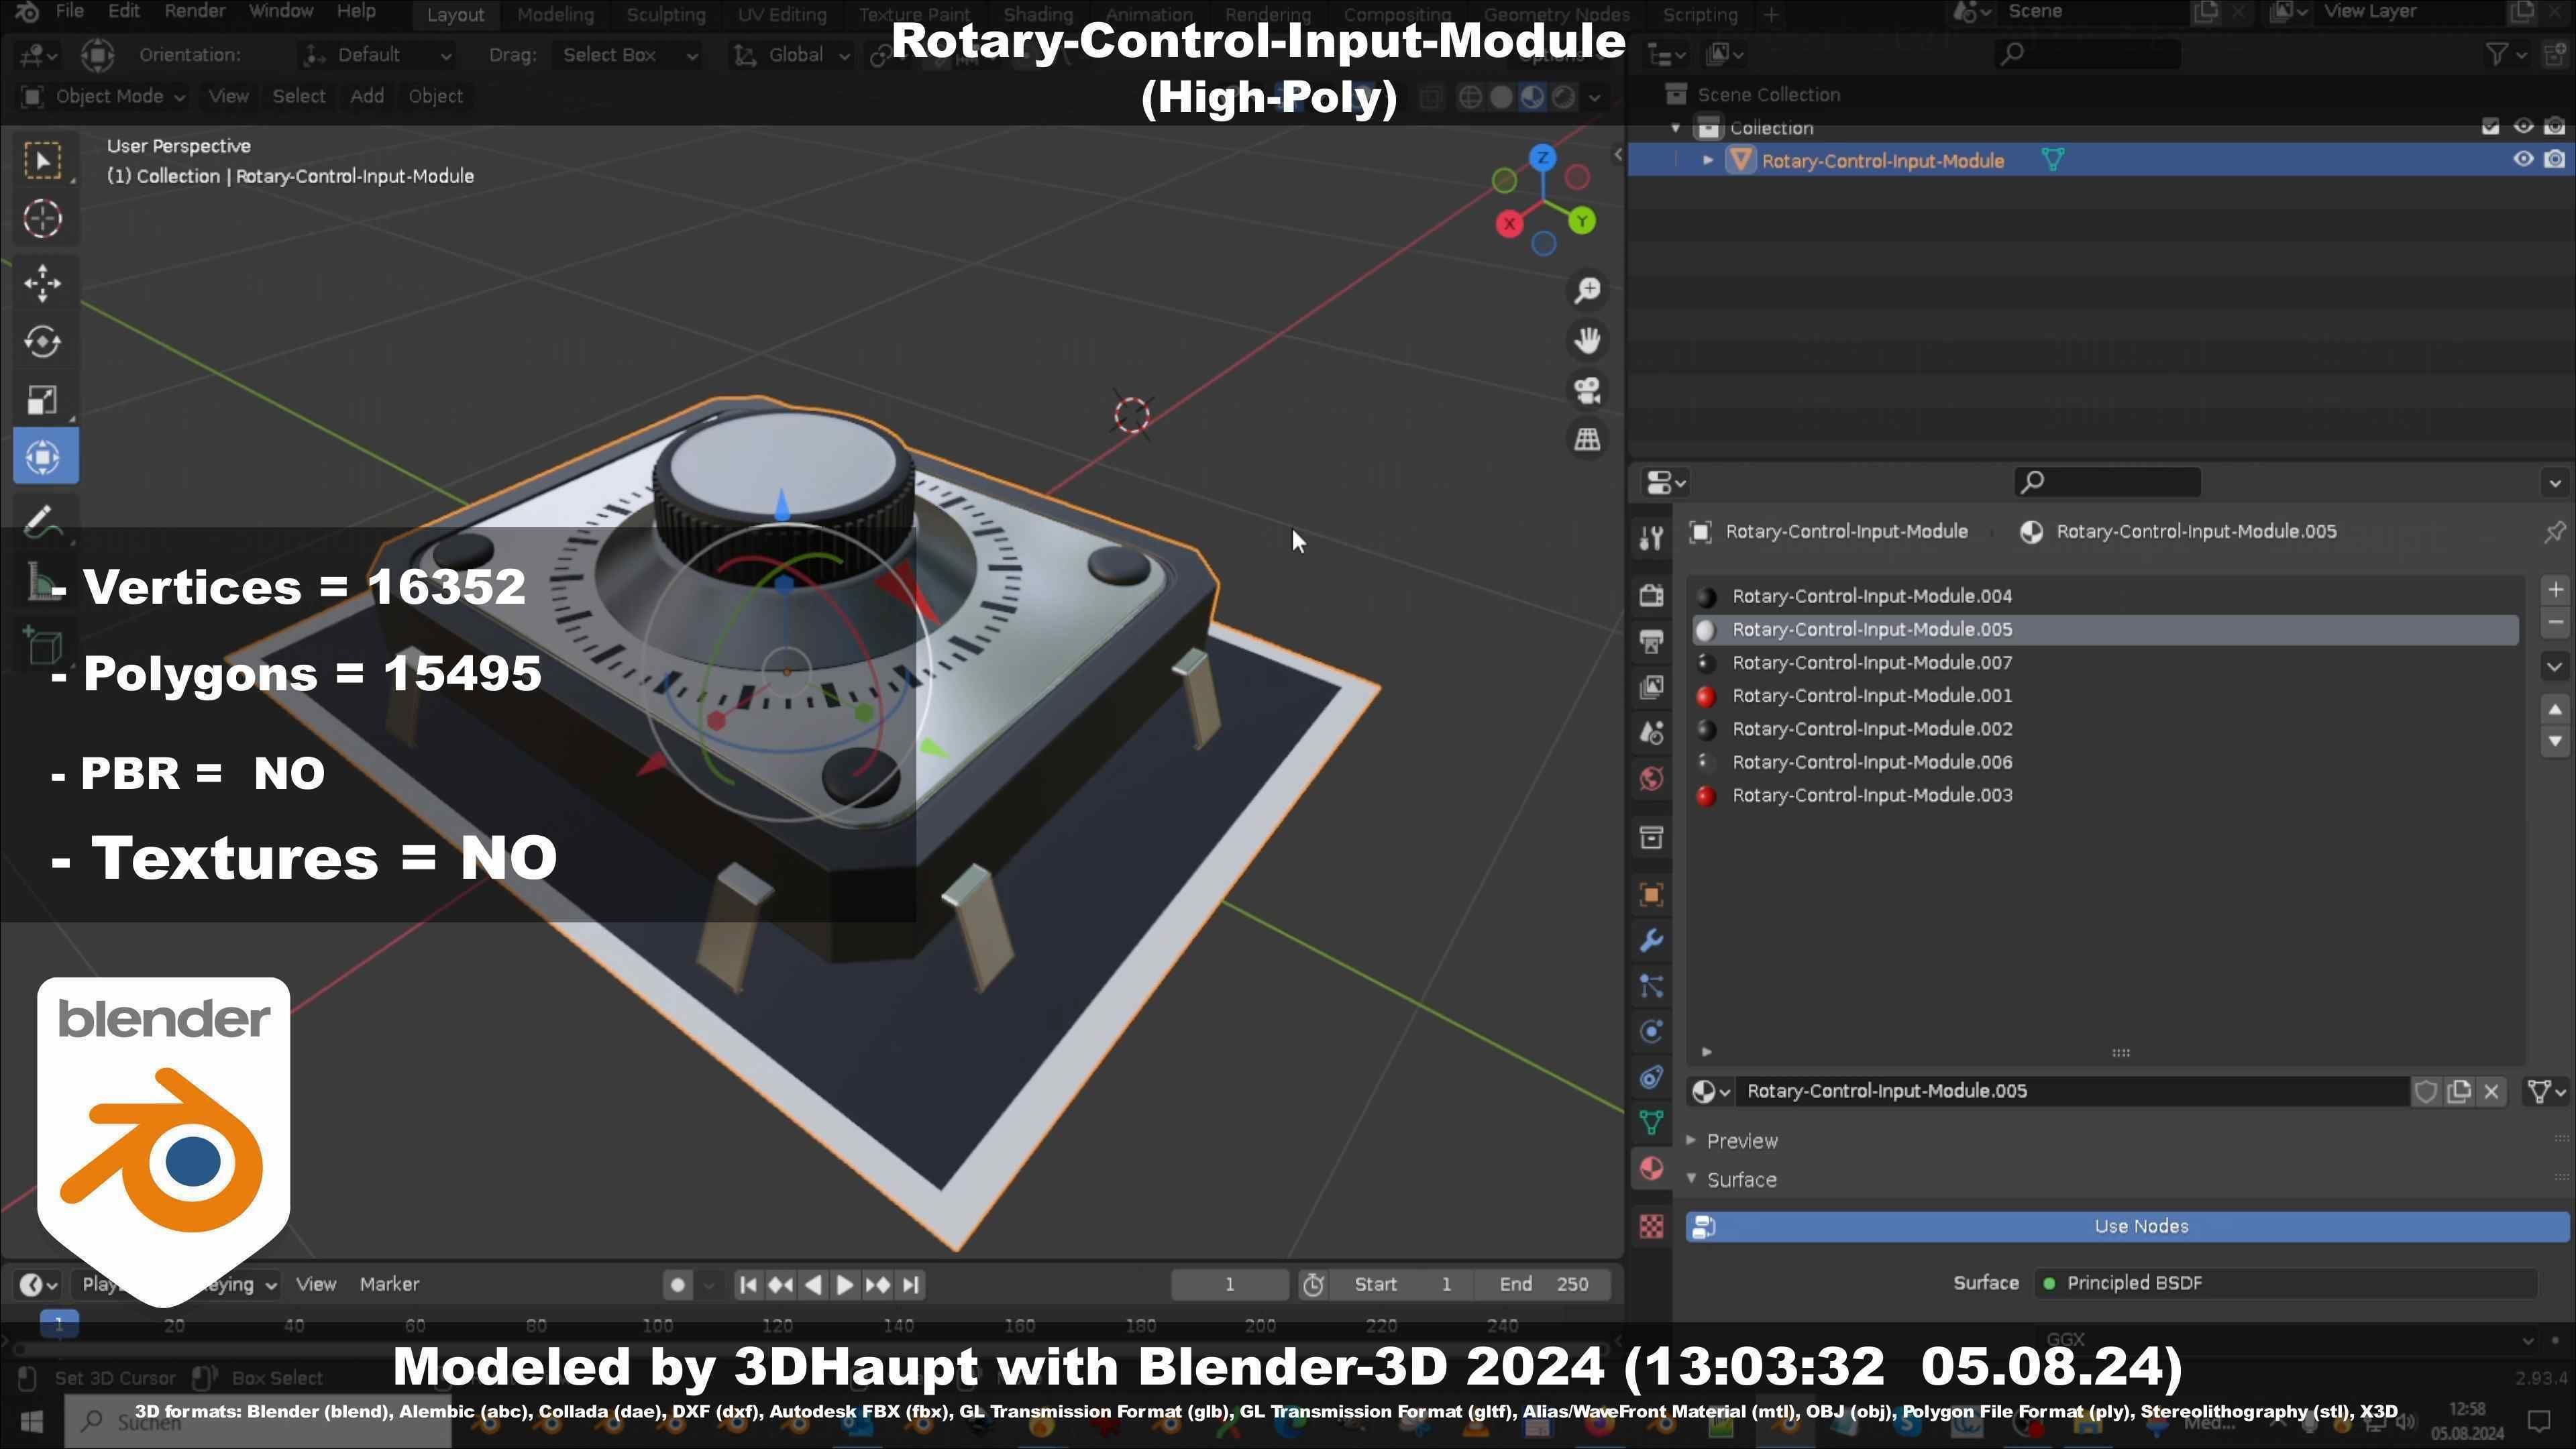2576x1449 pixels.
Task: Open the material slot specials chevron menu
Action: tap(2555, 666)
